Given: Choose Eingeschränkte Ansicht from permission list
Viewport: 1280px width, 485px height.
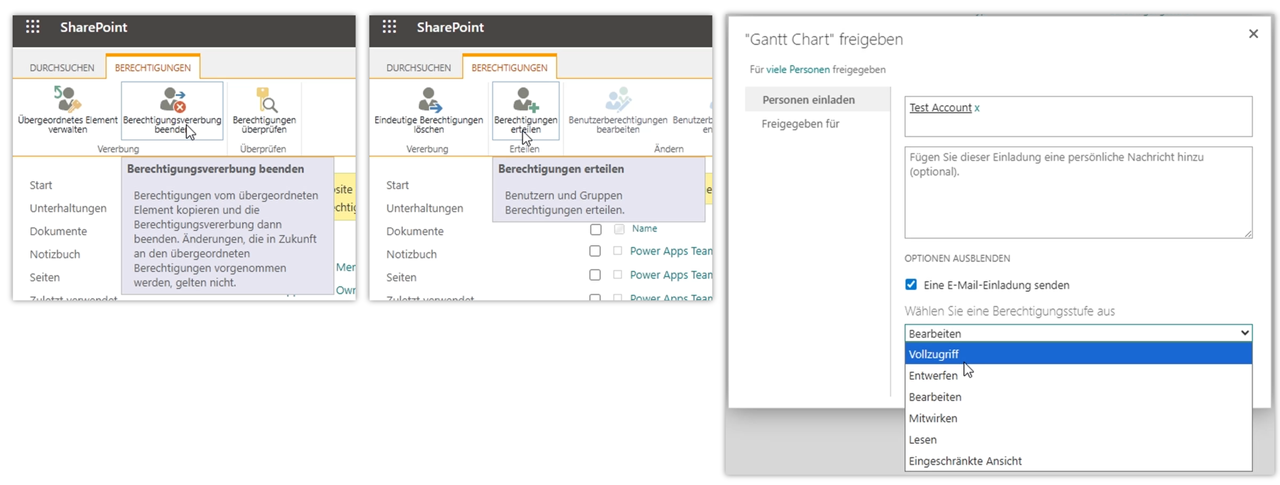Looking at the screenshot, I should click(1078, 461).
